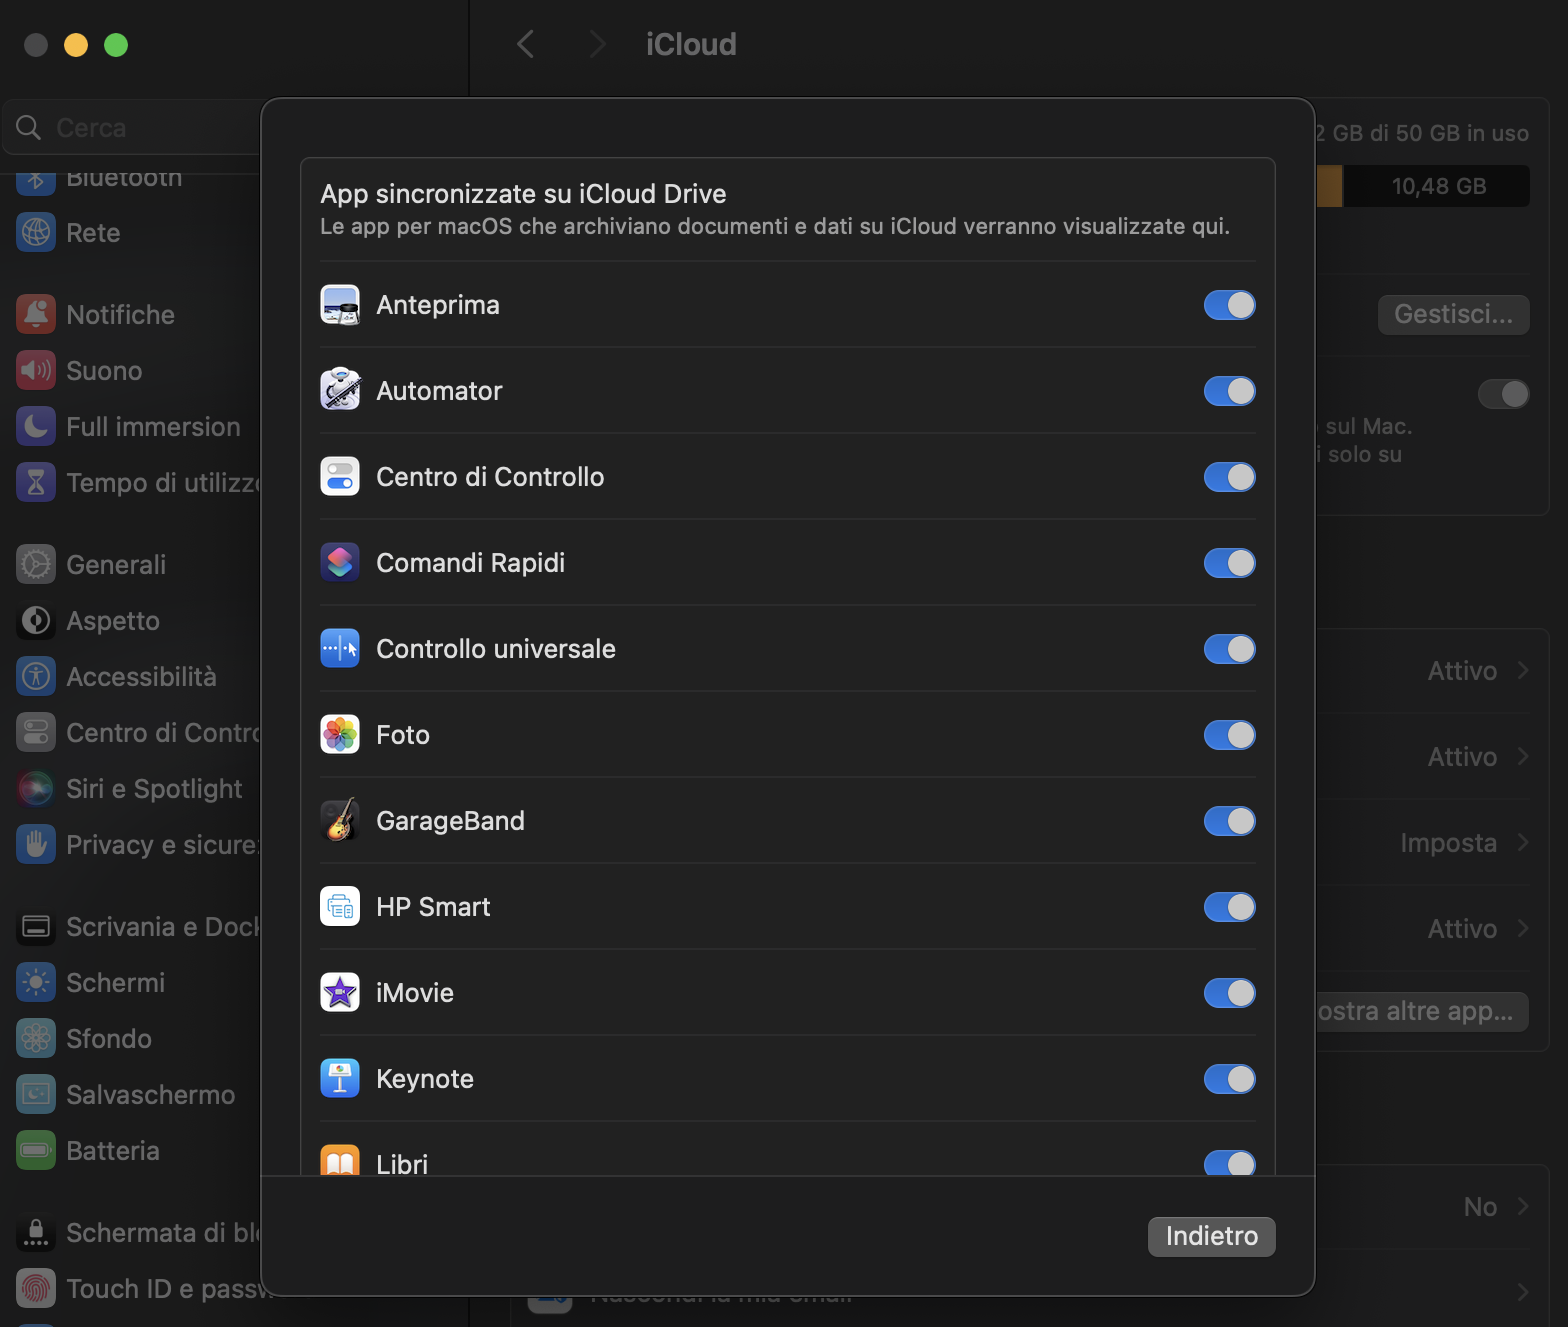Click the Siri e Spotlight icon

(x=36, y=789)
